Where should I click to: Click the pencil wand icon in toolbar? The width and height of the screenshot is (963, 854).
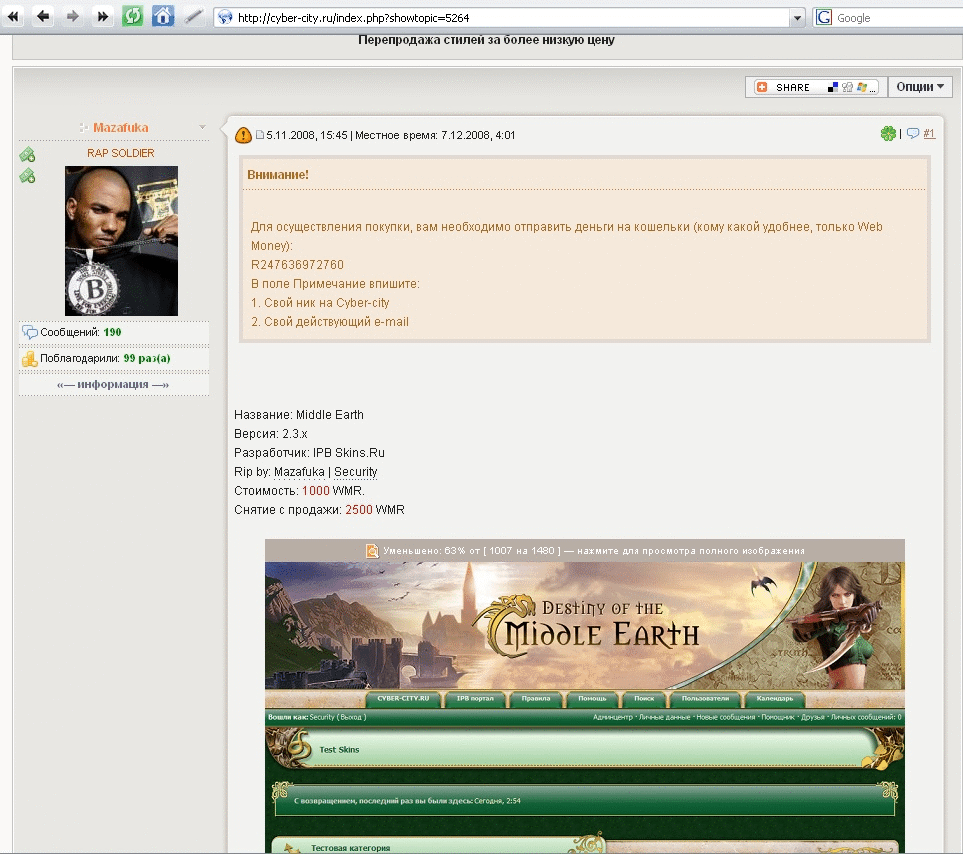(194, 17)
